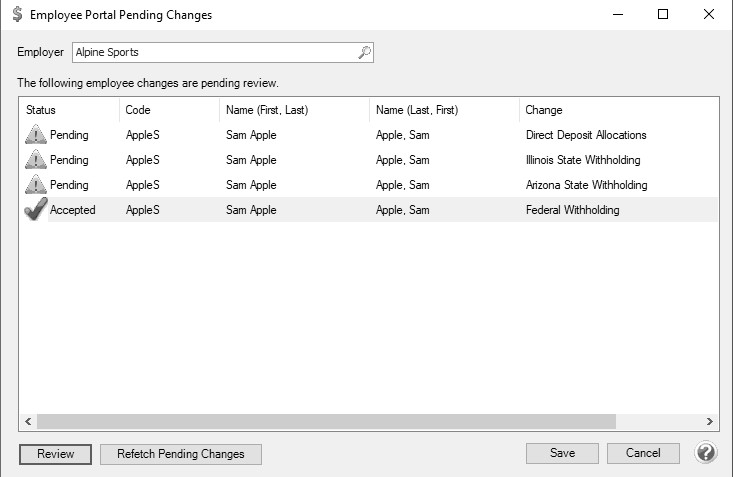
Task: Click the horizontal scrollbar left arrow
Action: [28, 421]
